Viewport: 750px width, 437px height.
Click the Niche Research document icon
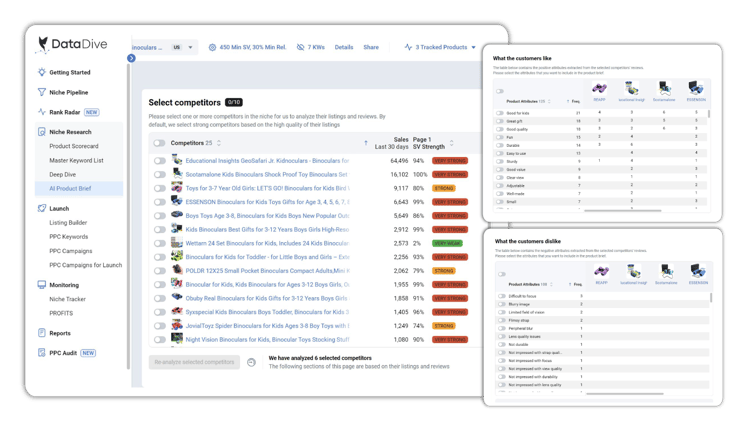pos(42,131)
